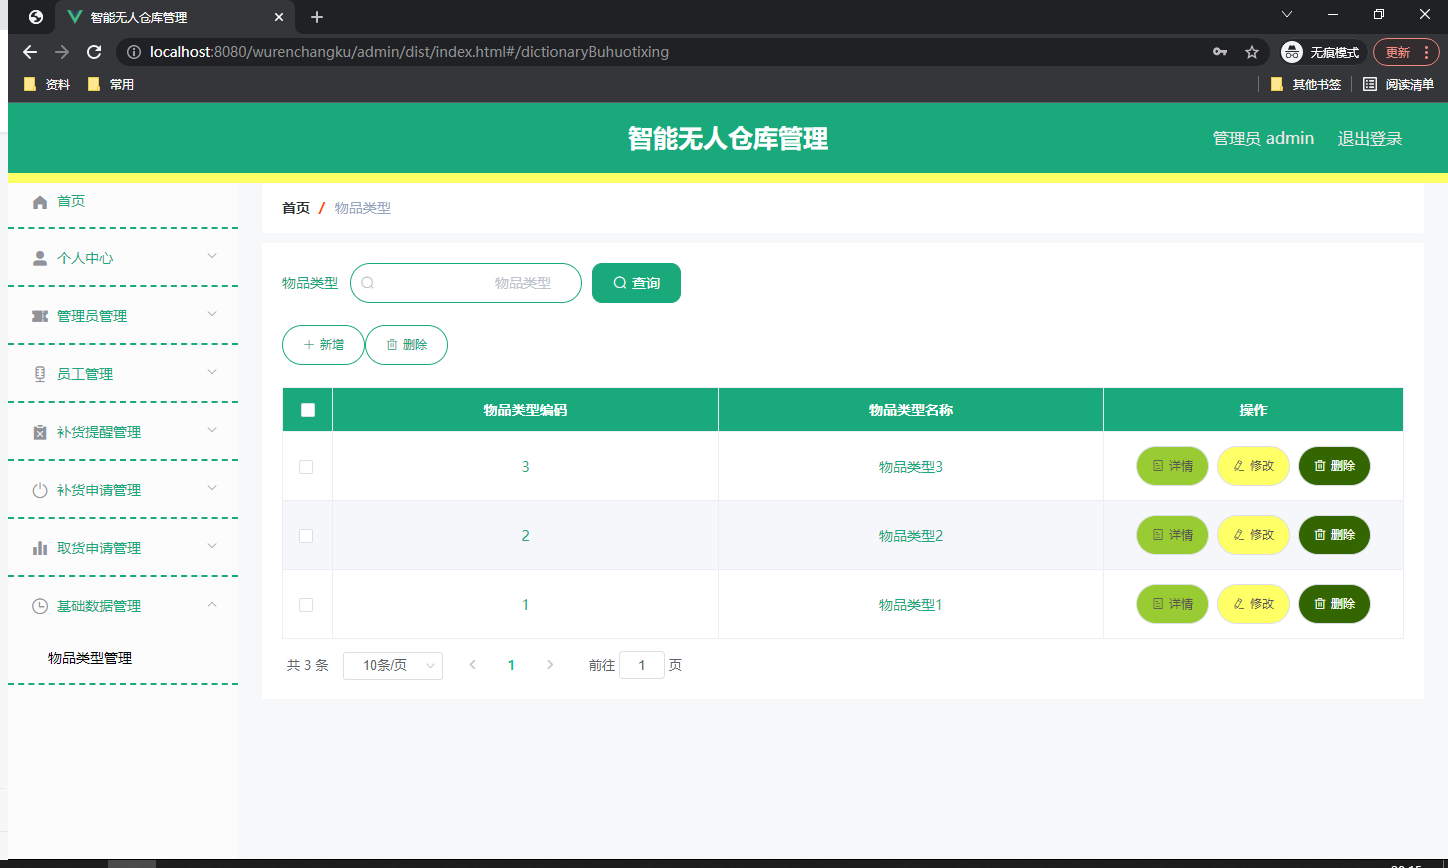Click the magnifier icon in the search field
Viewport: 1448px width, 868px height.
point(367,283)
